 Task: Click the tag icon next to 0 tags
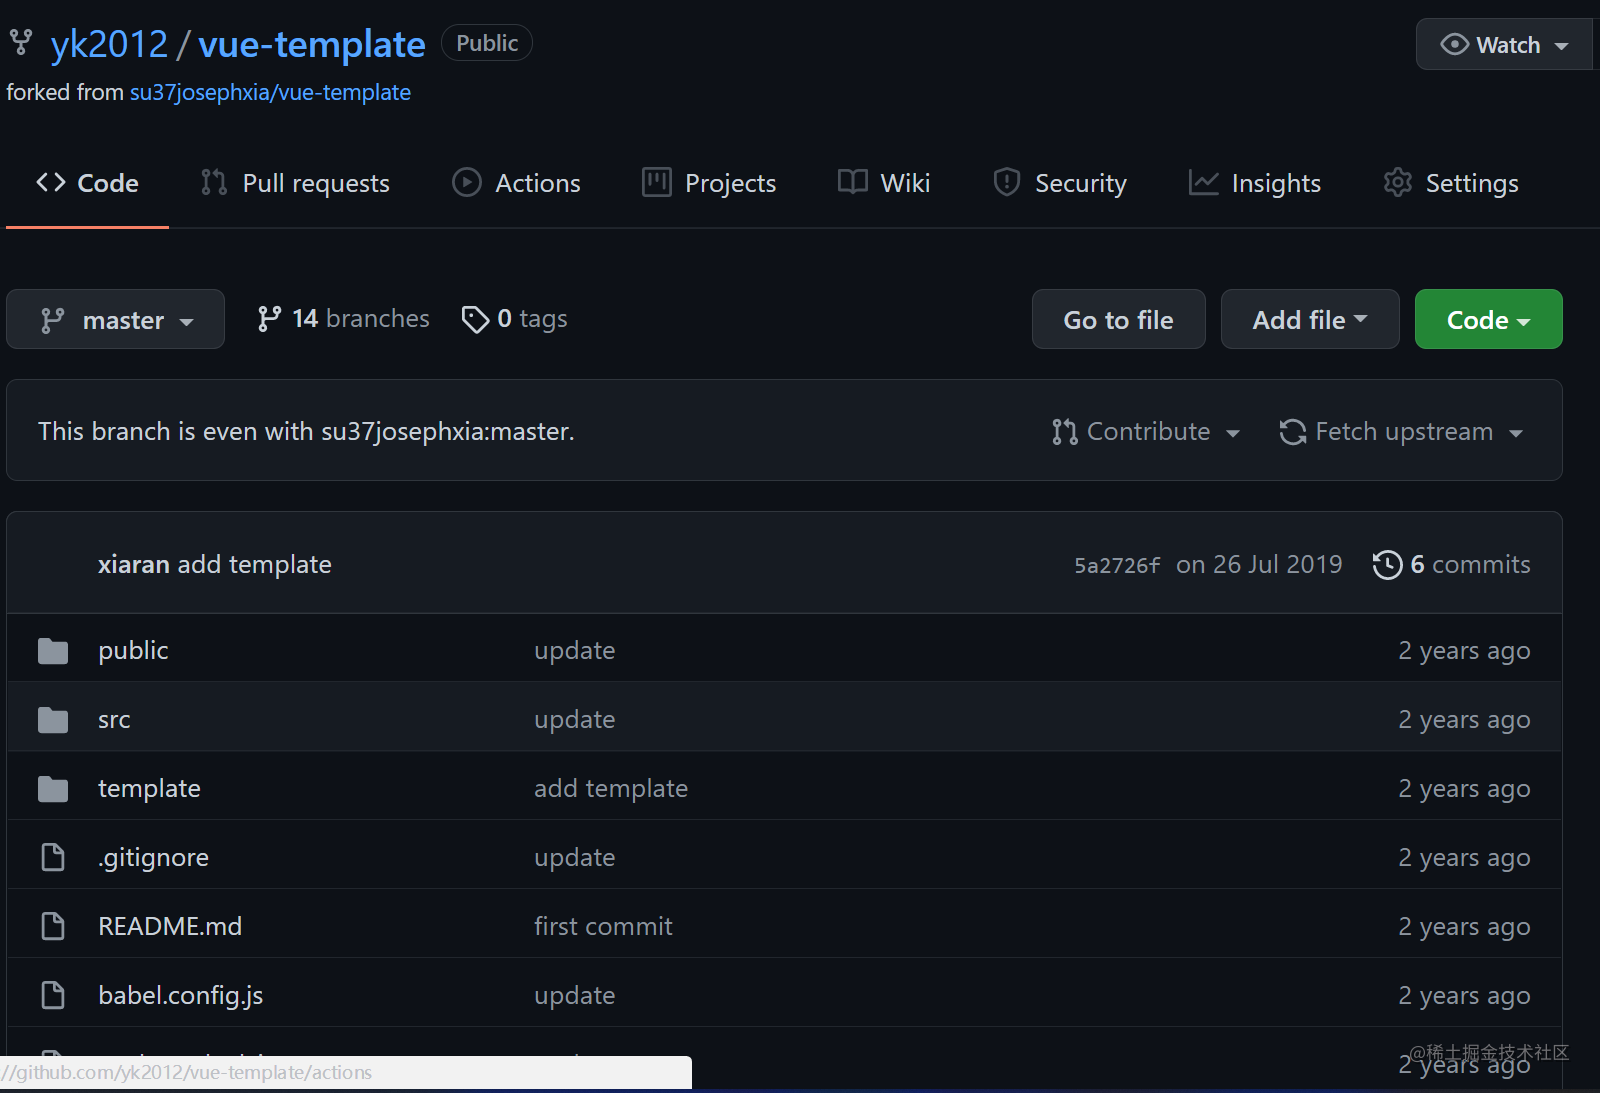[x=475, y=319]
